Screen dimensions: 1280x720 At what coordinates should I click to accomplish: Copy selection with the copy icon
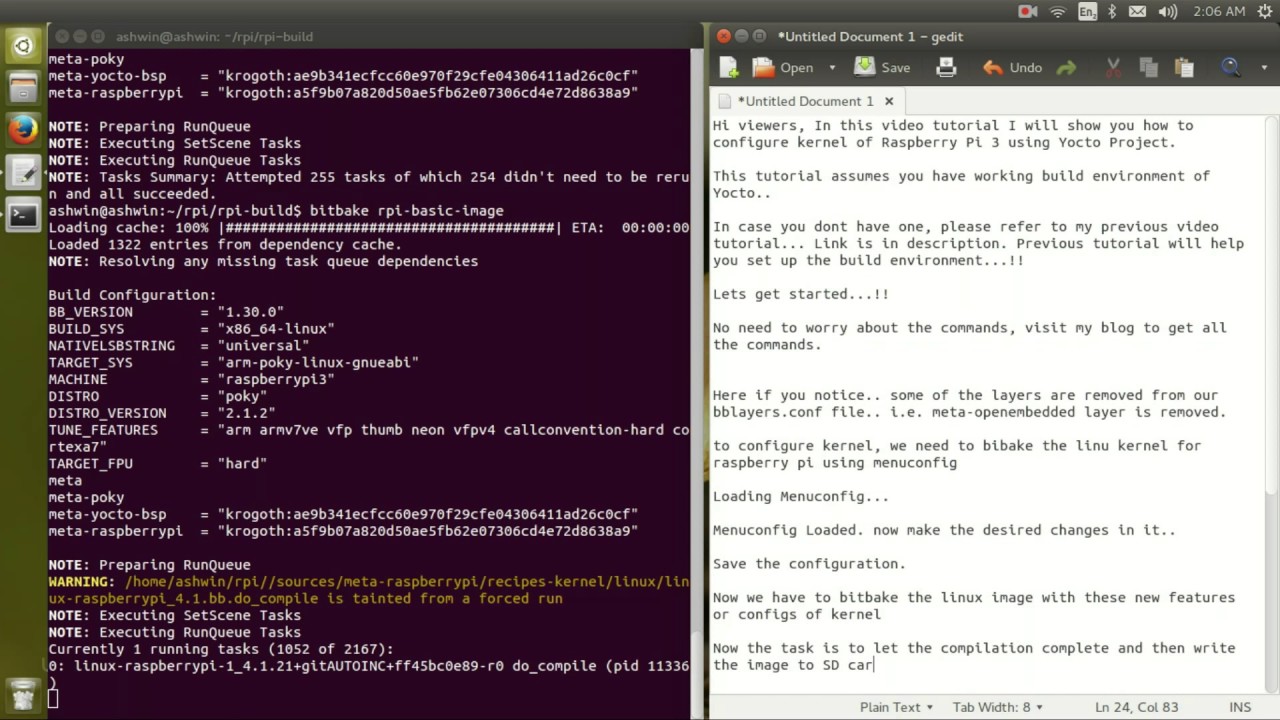pos(1148,67)
